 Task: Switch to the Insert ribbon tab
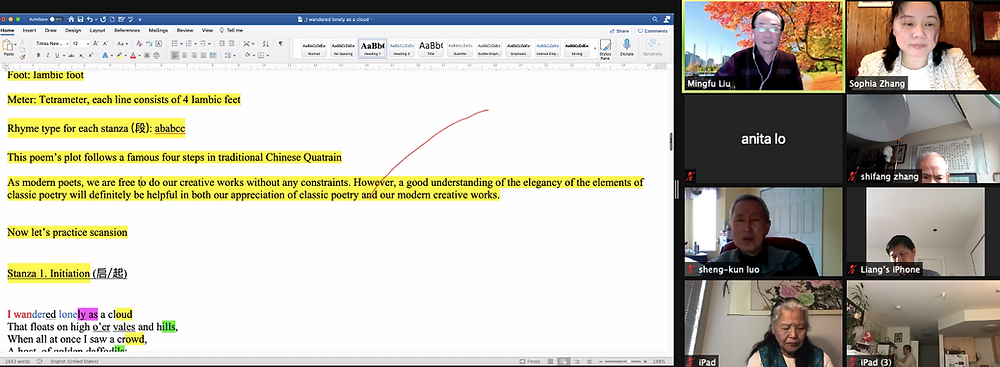point(29,30)
